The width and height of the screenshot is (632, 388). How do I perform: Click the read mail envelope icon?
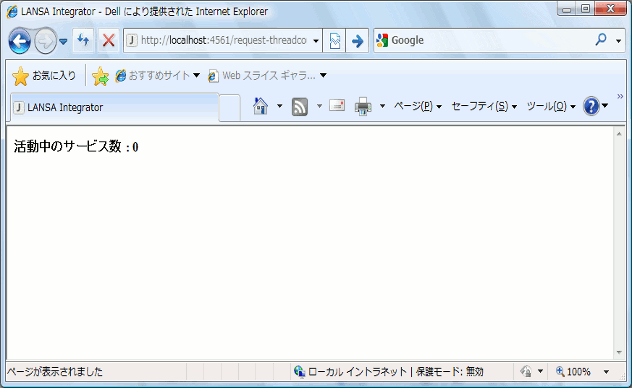click(337, 106)
